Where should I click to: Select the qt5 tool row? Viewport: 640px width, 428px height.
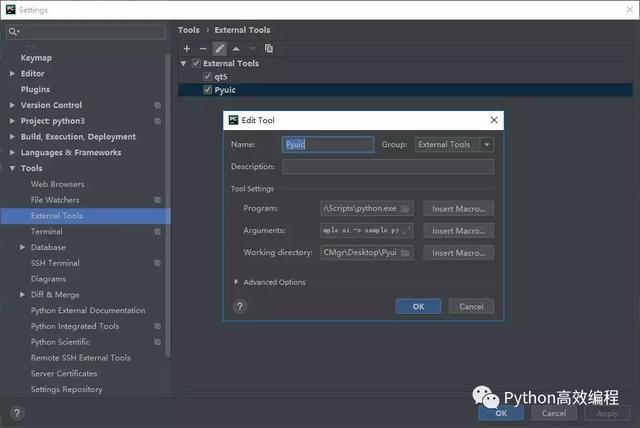(x=405, y=77)
